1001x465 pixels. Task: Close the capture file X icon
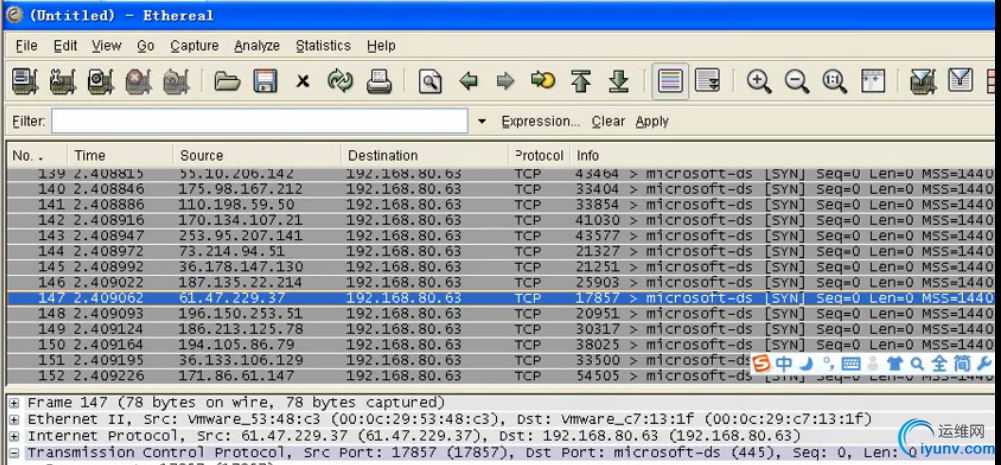[x=303, y=81]
